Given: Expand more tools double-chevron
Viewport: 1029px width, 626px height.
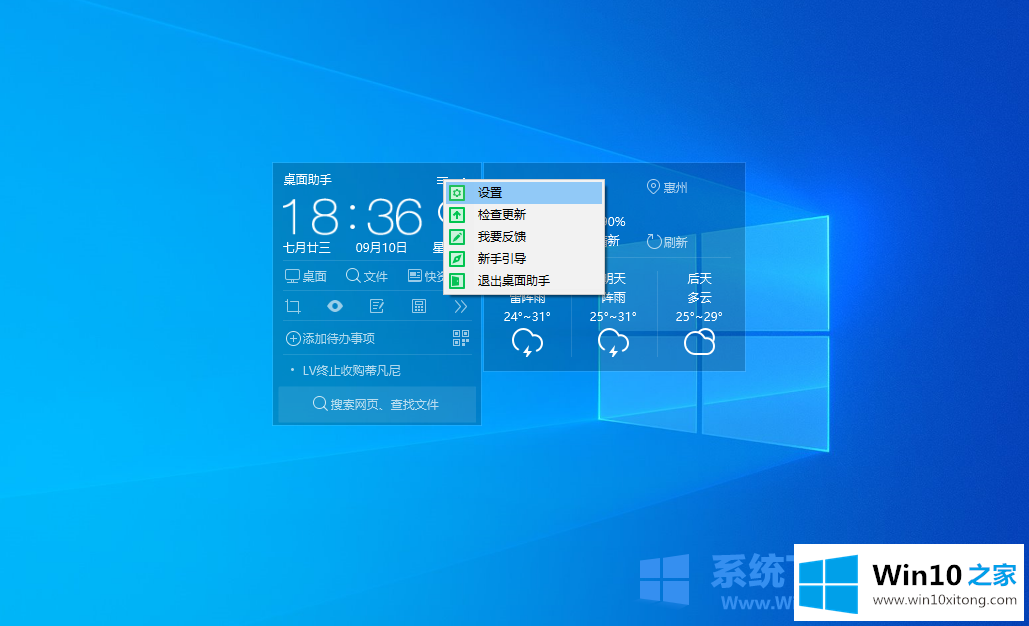Looking at the screenshot, I should pyautogui.click(x=461, y=306).
